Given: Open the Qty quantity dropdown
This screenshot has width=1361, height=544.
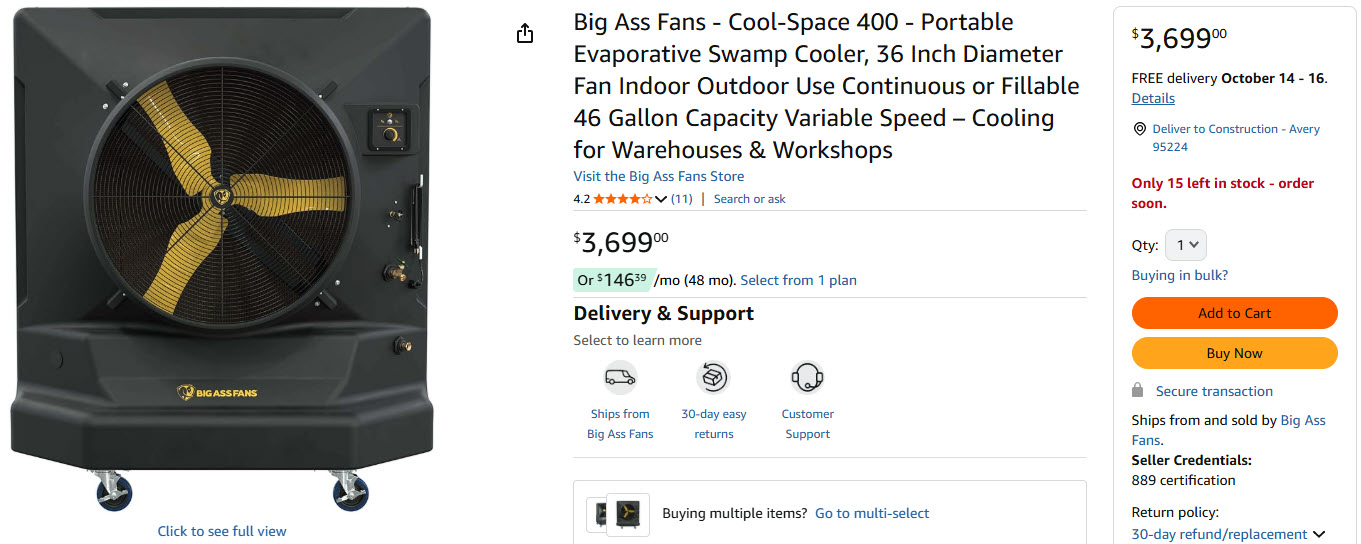Looking at the screenshot, I should coord(1186,245).
